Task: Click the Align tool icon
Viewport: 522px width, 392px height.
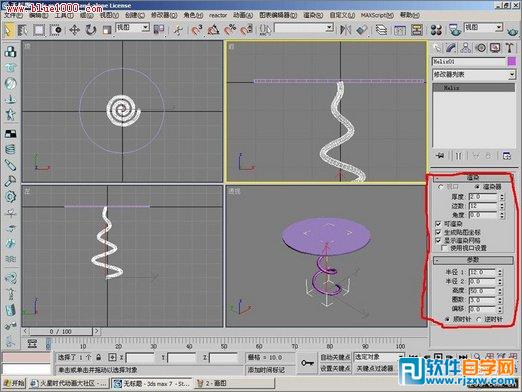Action: click(x=362, y=30)
